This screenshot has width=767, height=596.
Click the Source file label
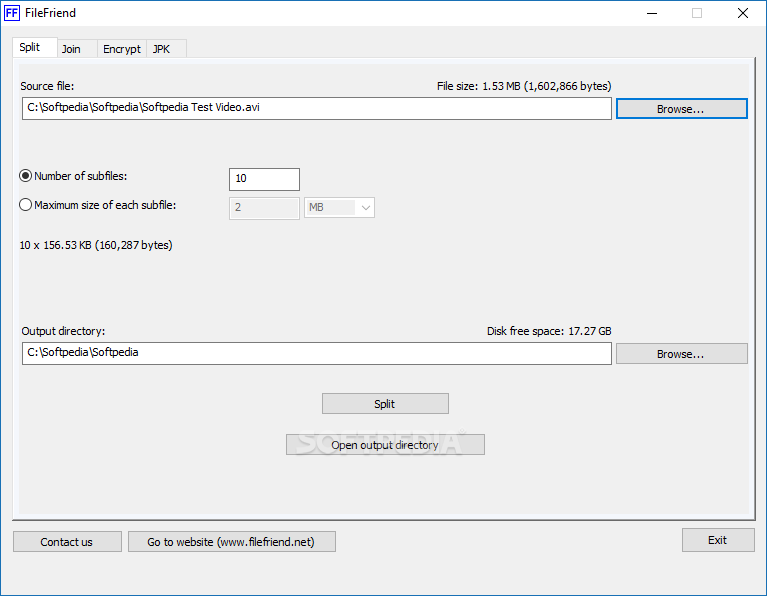(47, 86)
